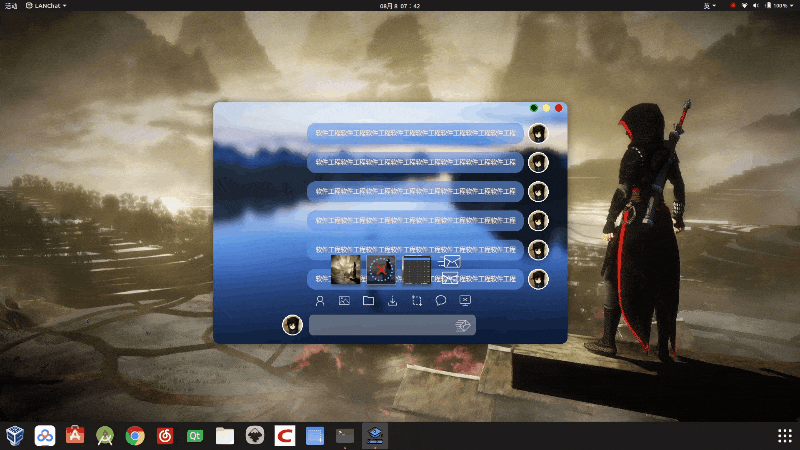
Task: Click the volume icon in the top bar
Action: 756,6
